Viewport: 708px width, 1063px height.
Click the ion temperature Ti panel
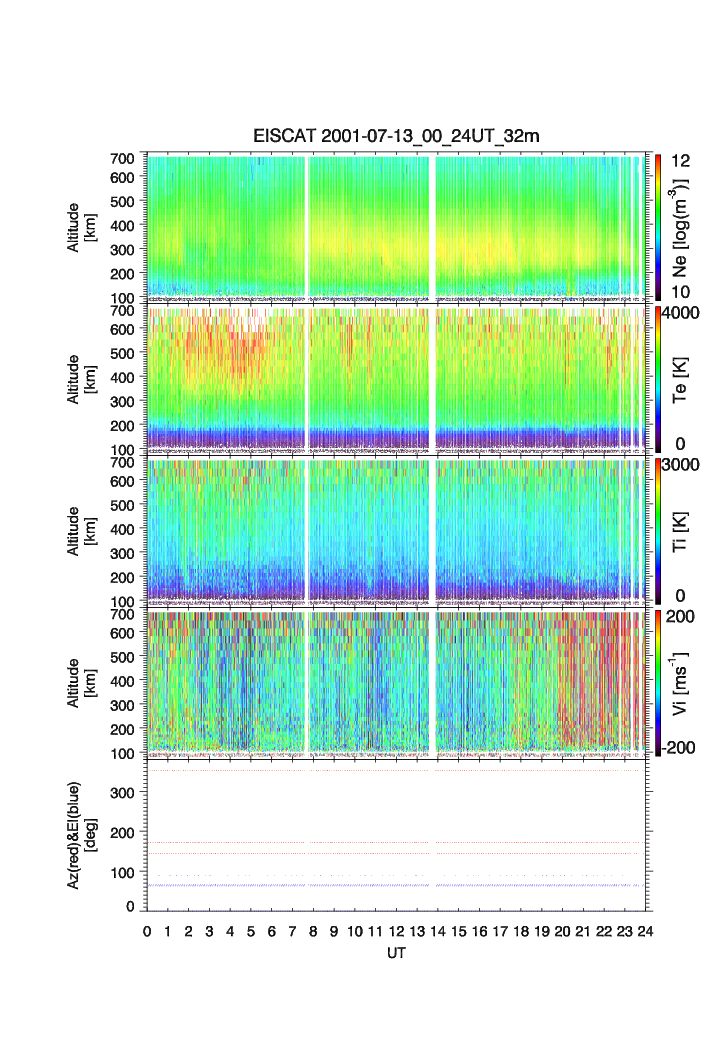coord(396,531)
